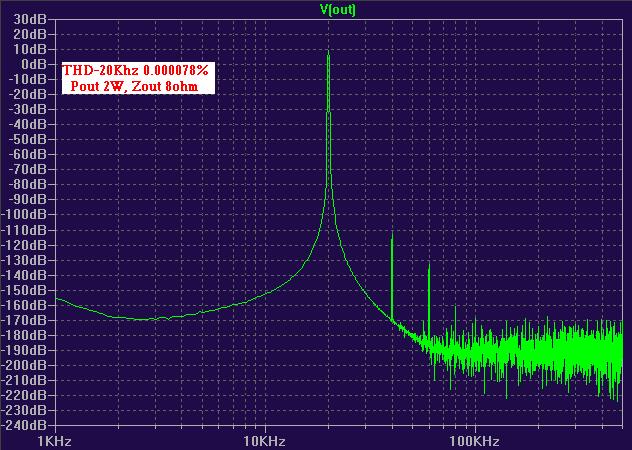Click the -10dB axis label
632x450 pixels.
27,79
